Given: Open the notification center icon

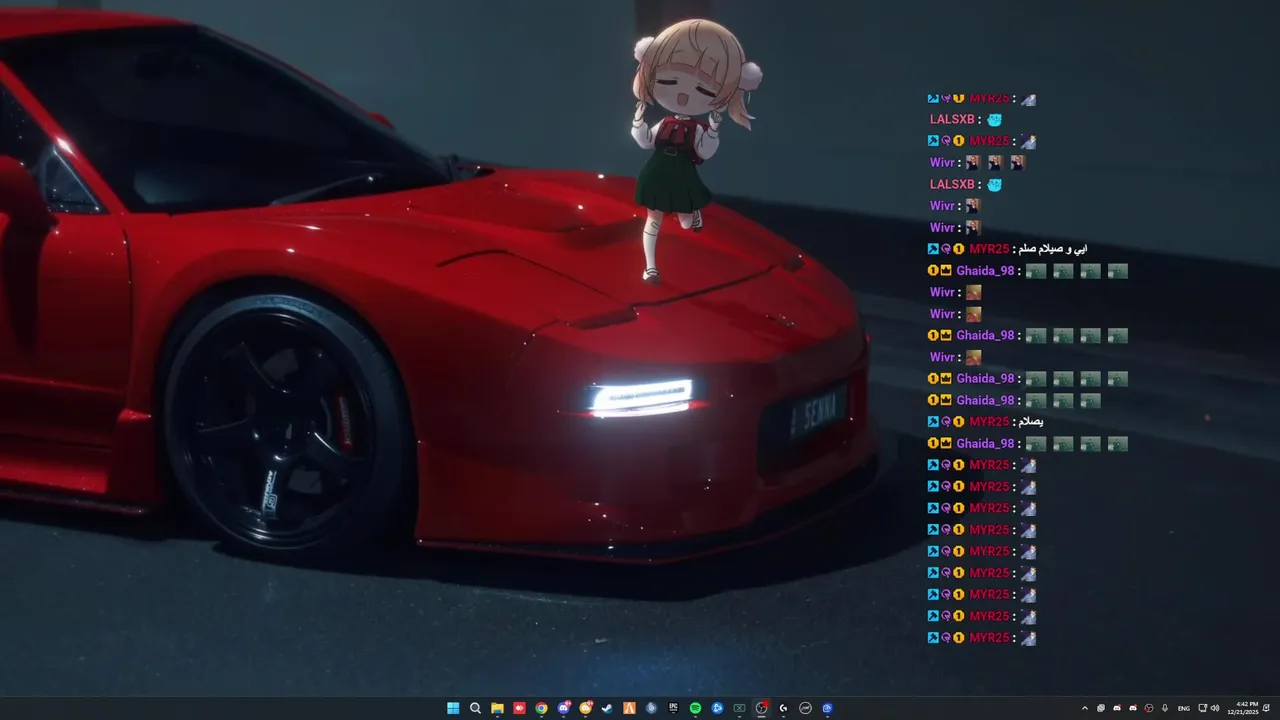Looking at the screenshot, I should (1267, 708).
